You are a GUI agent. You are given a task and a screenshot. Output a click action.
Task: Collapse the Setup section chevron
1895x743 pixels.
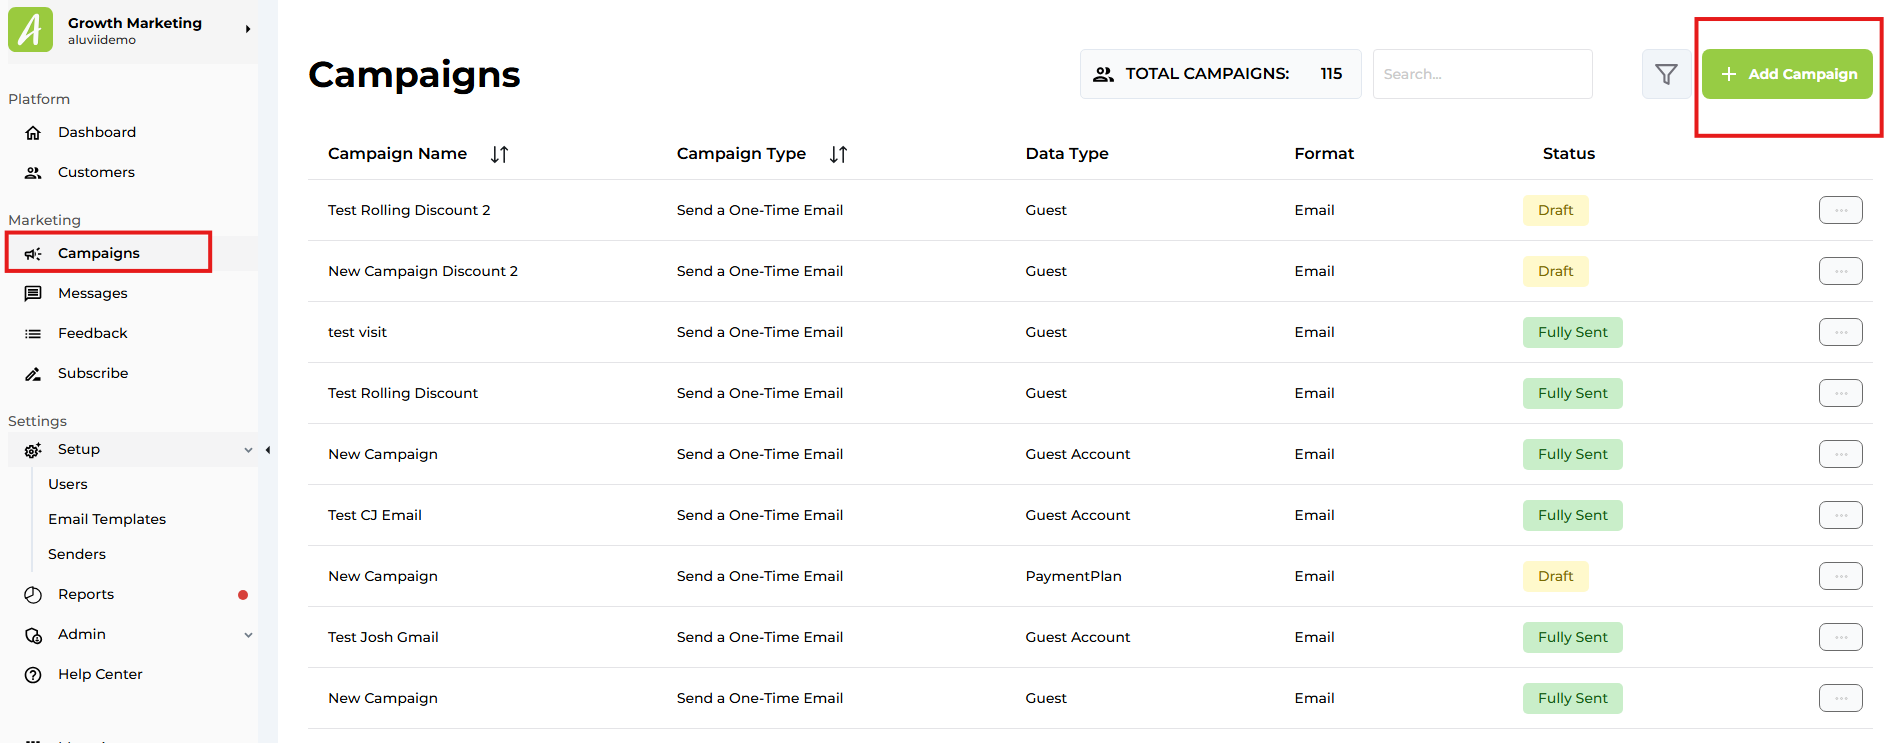(248, 450)
